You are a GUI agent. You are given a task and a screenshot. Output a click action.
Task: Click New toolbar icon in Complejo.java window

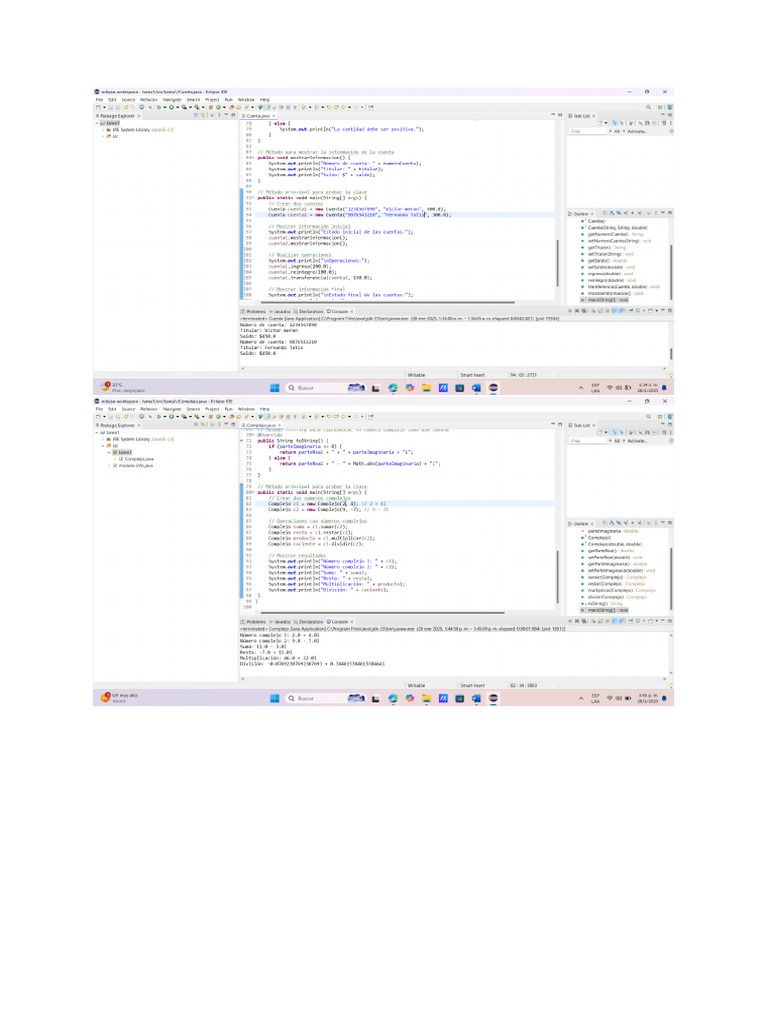[99, 417]
